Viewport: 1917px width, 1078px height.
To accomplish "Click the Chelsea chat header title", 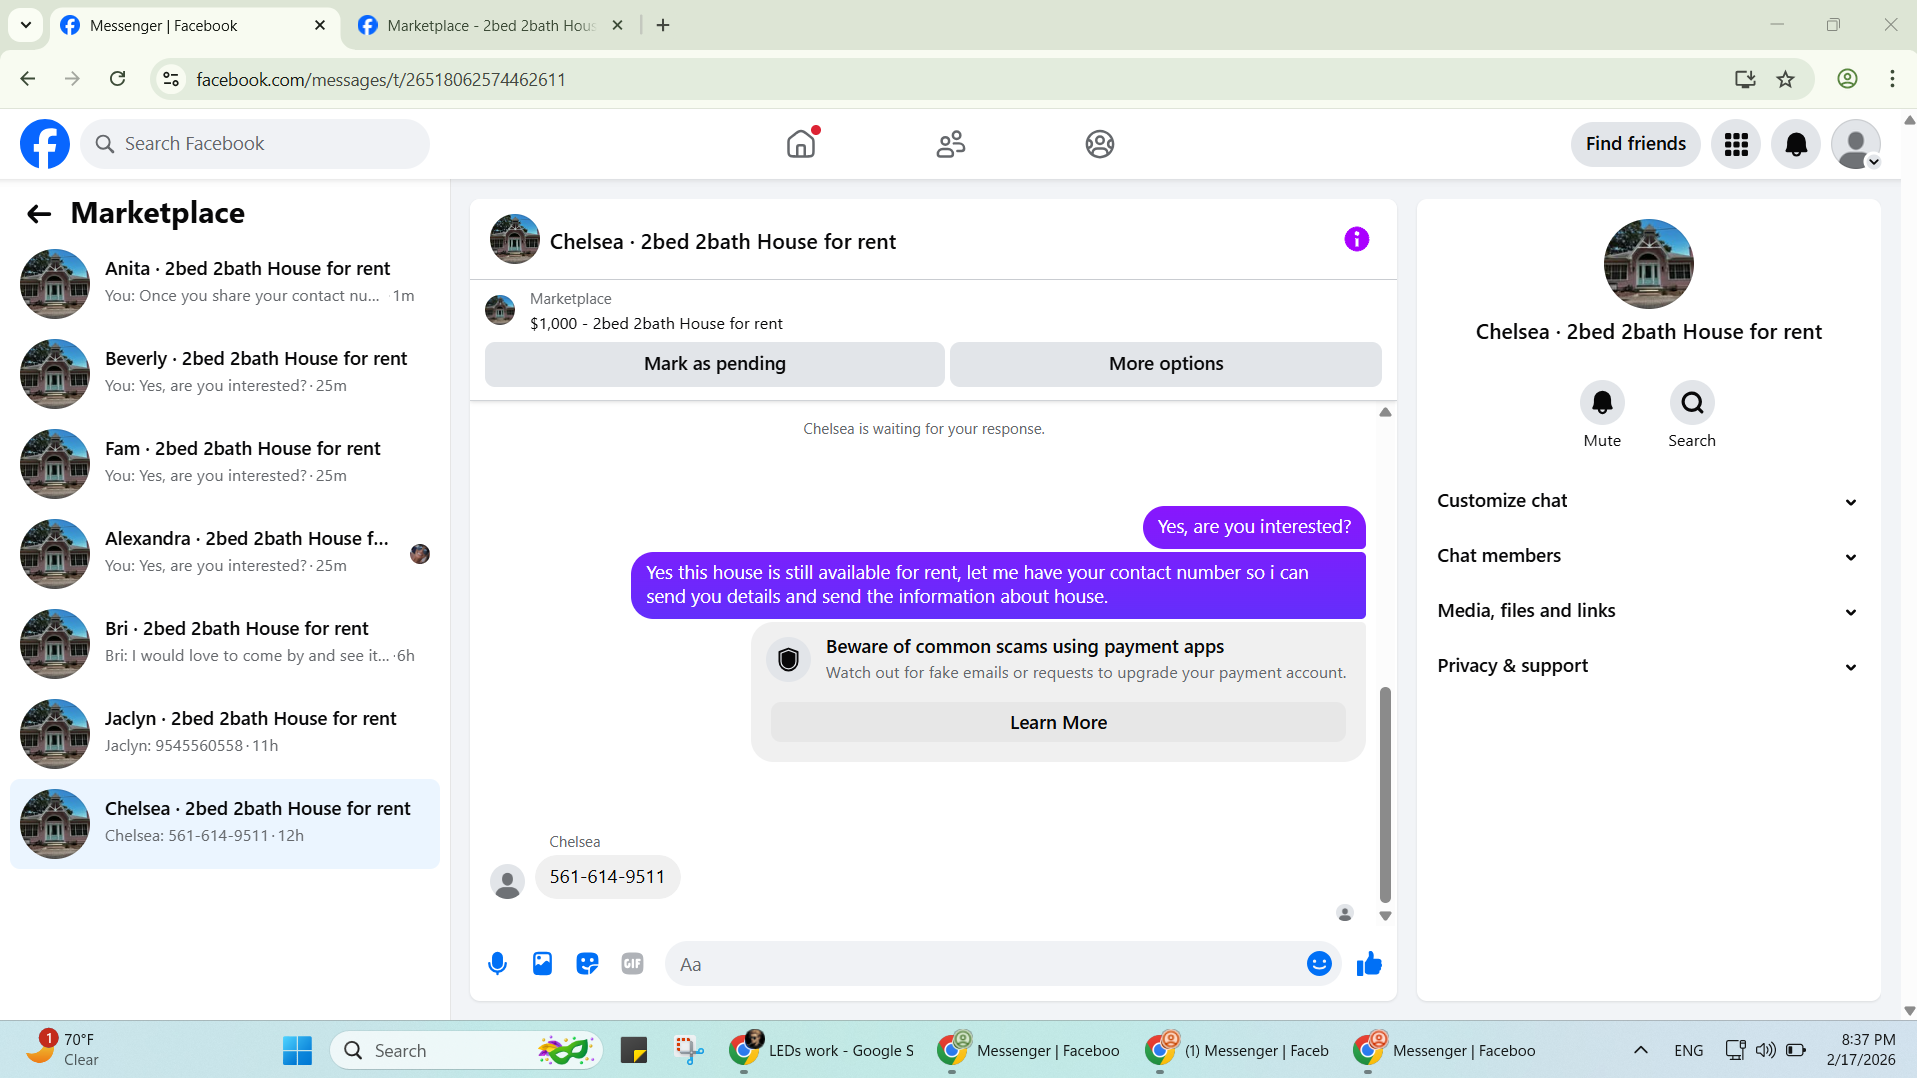I will (x=722, y=242).
